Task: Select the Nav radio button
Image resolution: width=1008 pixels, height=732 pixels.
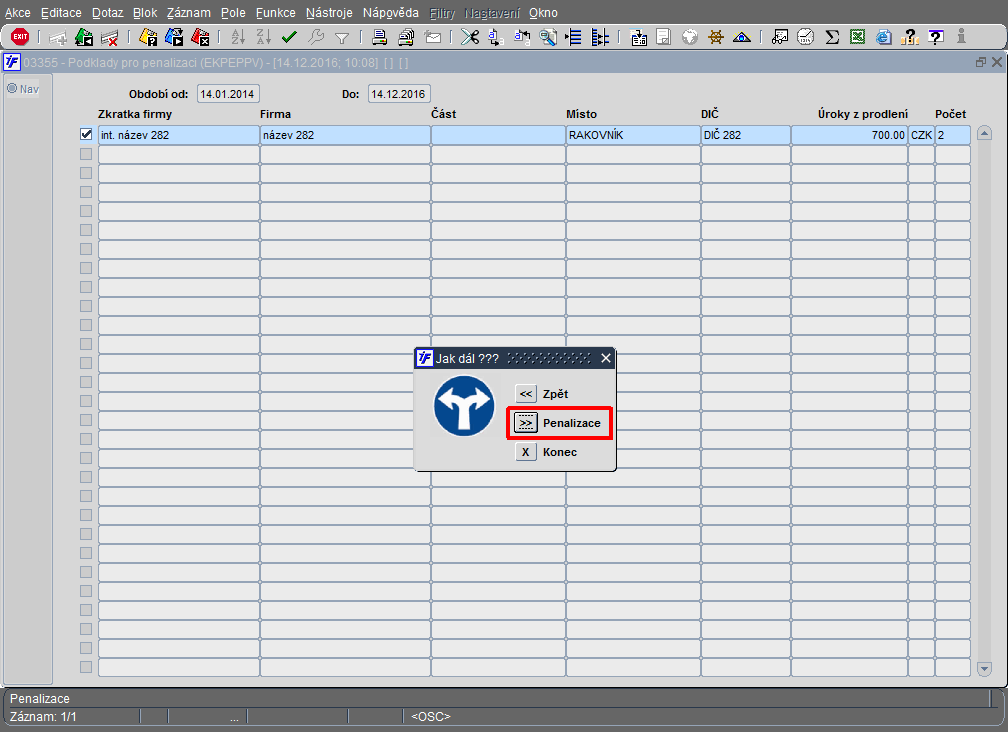Action: pyautogui.click(x=13, y=88)
